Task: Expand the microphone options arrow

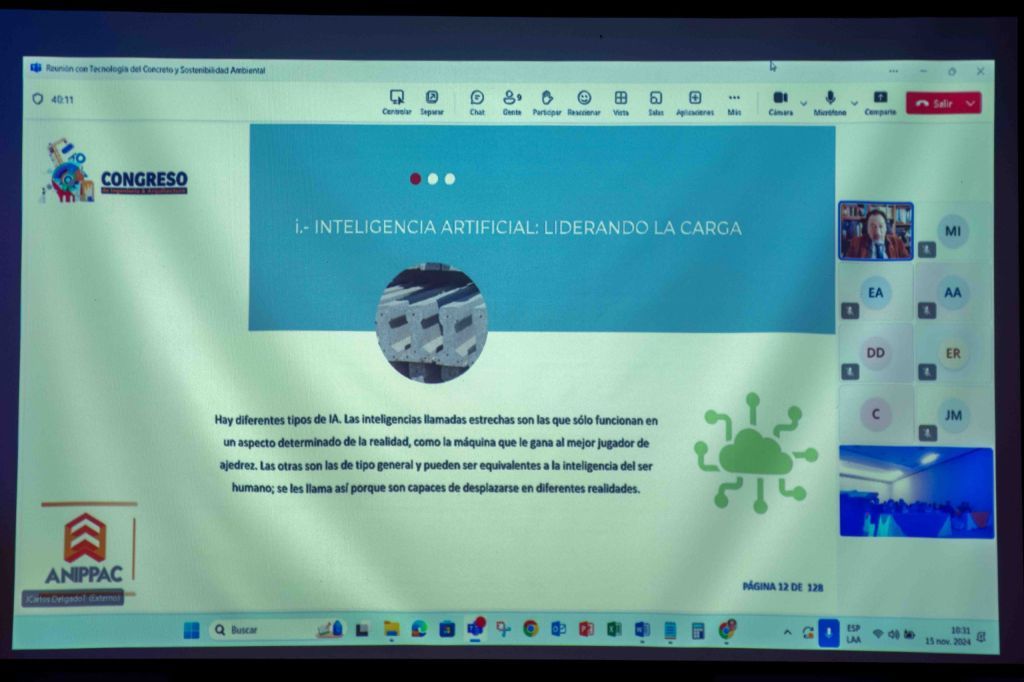Action: (x=854, y=103)
